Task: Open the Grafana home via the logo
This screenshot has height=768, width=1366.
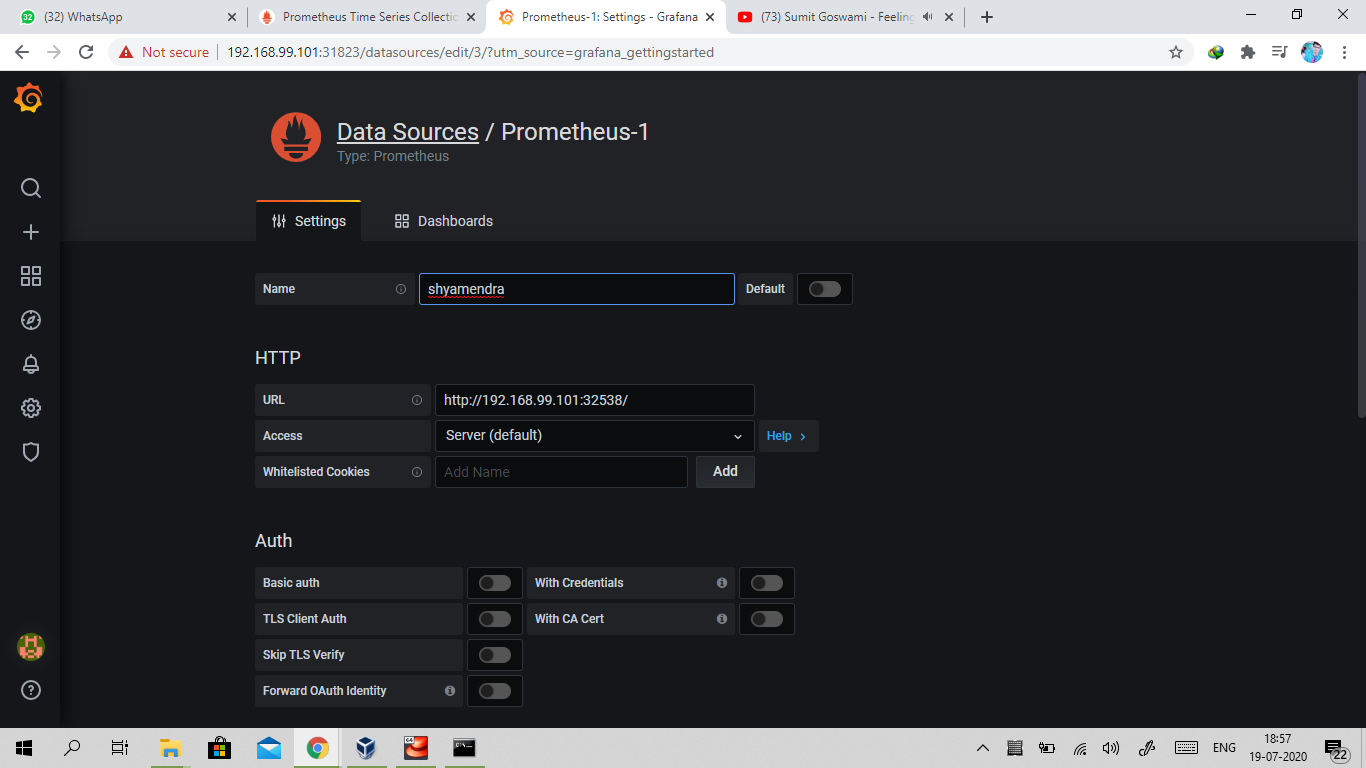Action: tap(29, 97)
